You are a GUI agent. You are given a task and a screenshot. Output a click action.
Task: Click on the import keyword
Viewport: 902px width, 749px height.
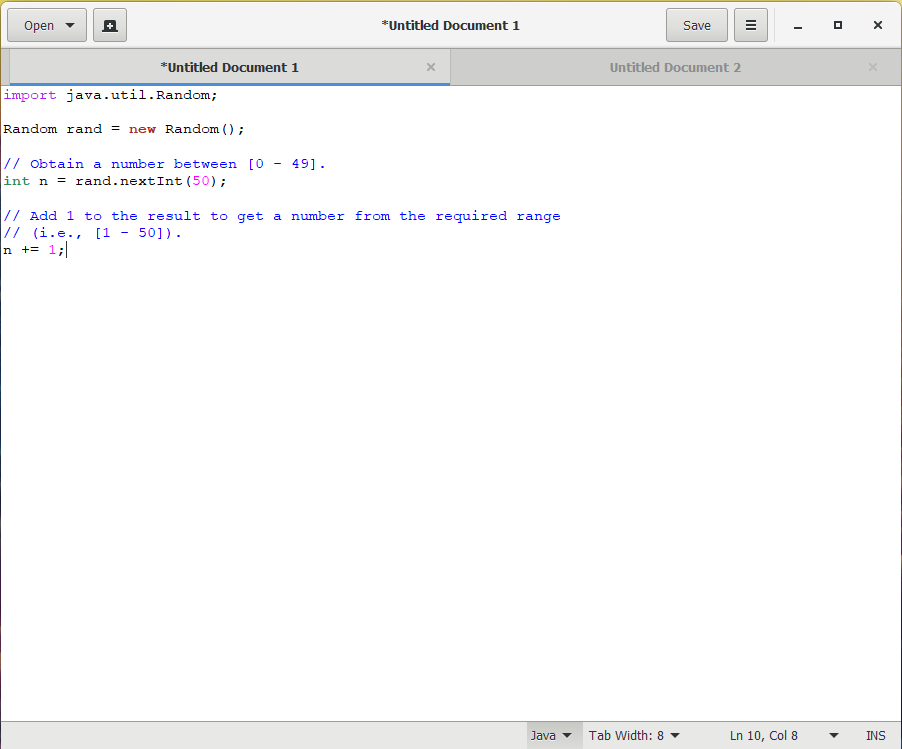29,95
